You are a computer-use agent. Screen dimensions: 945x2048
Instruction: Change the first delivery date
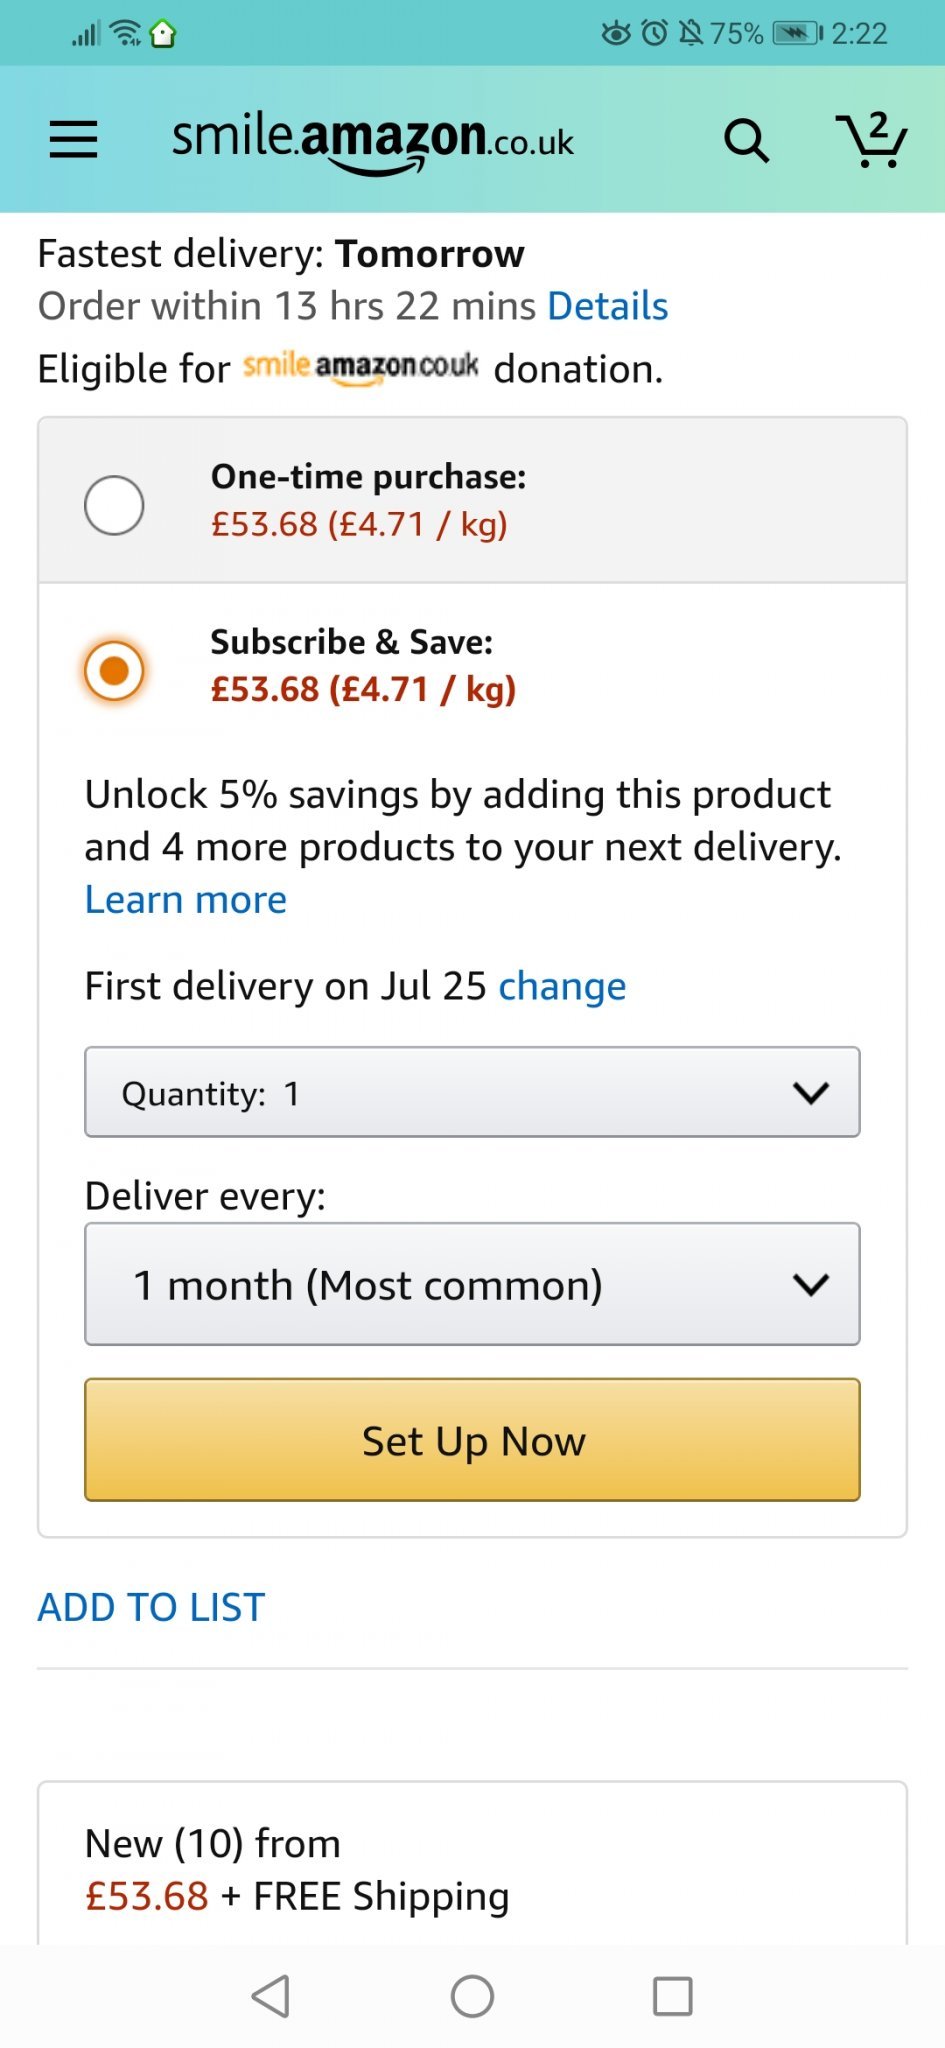coord(562,986)
